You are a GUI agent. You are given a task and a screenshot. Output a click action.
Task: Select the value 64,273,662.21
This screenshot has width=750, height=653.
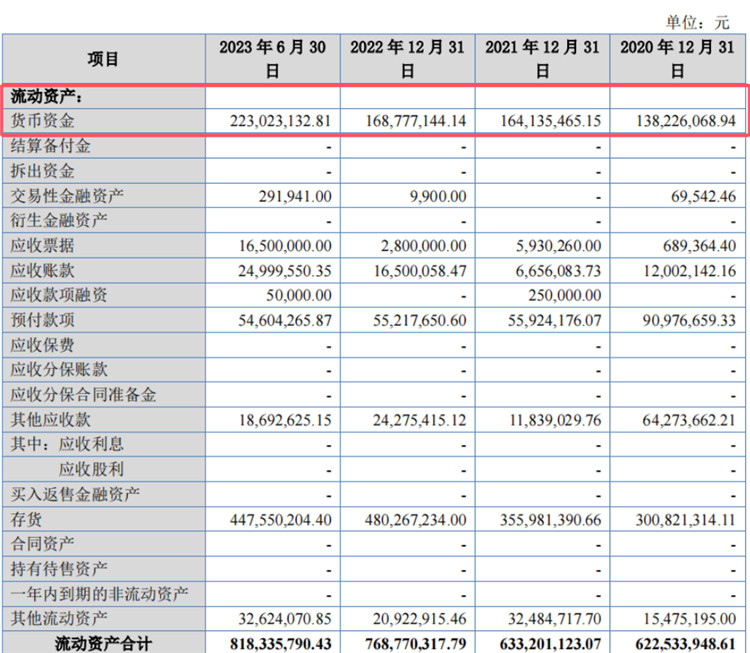[x=689, y=421]
